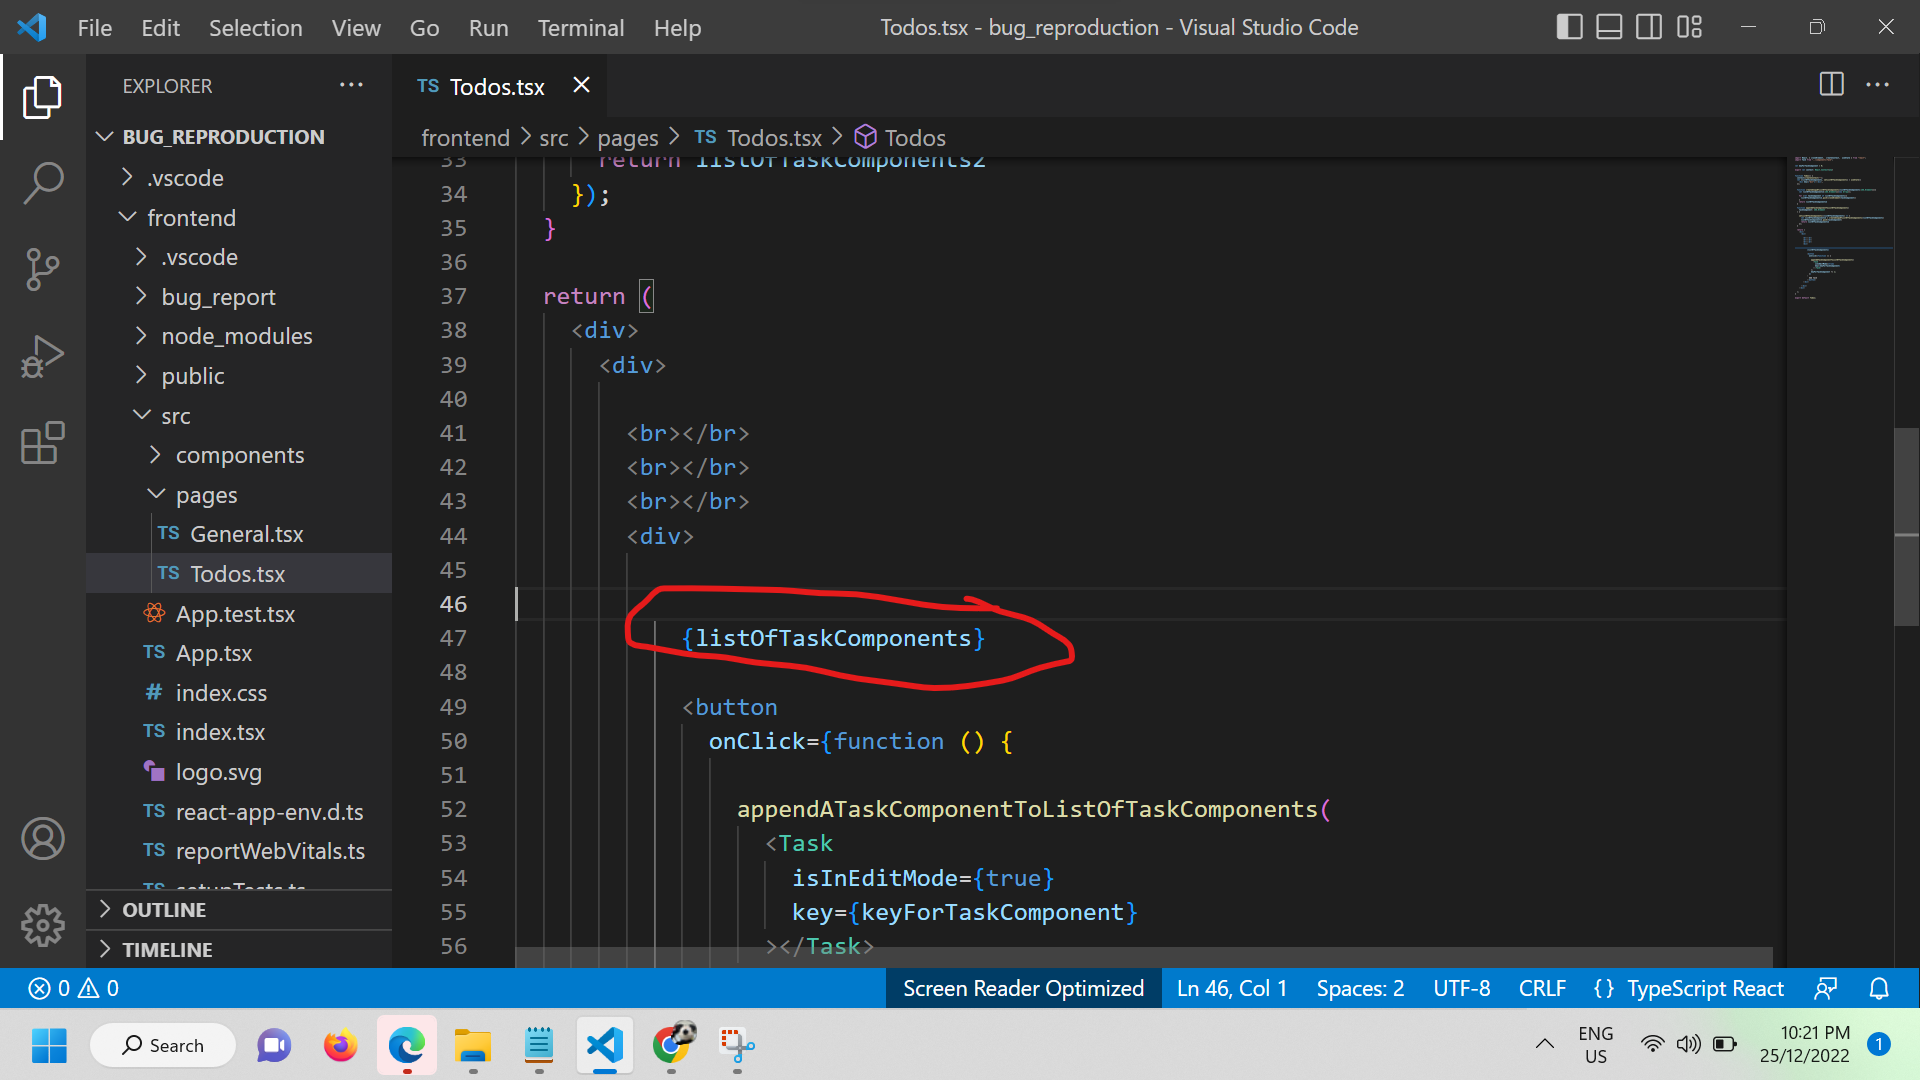The image size is (1920, 1080).
Task: Click Ln 46, Col 1 in status bar
Action: coord(1231,988)
